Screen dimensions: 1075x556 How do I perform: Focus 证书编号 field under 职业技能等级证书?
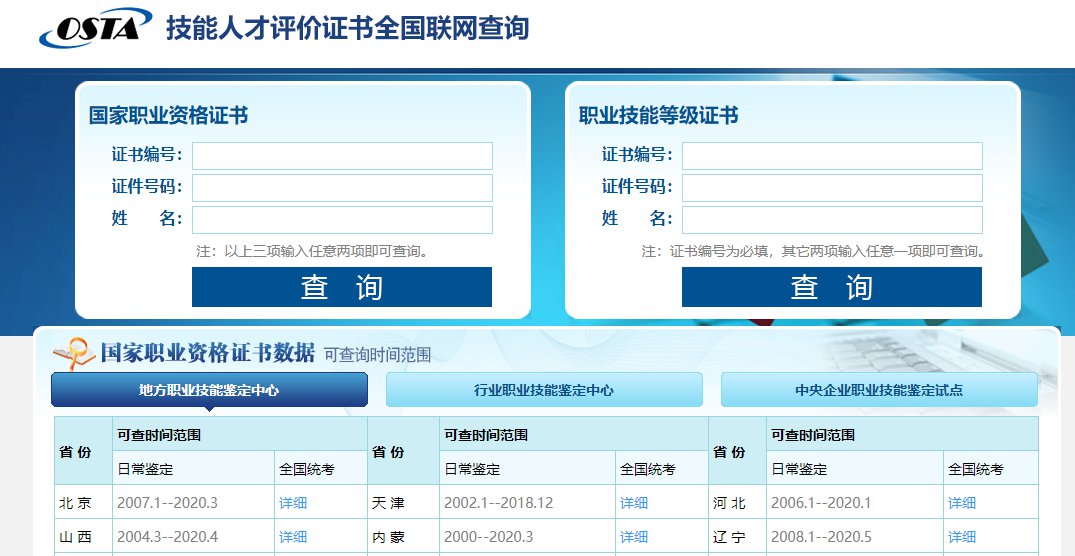tap(832, 156)
